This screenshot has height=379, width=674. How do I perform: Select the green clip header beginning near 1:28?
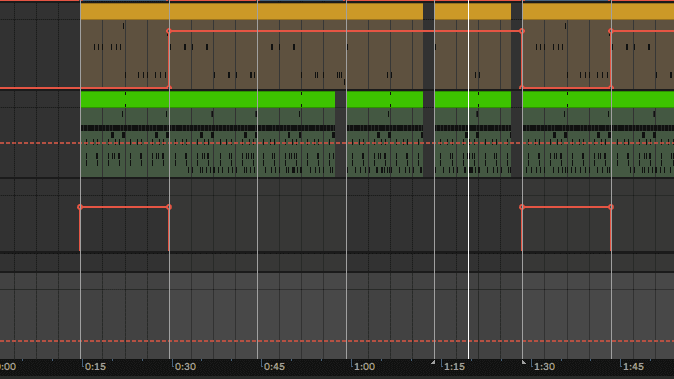(x=598, y=99)
